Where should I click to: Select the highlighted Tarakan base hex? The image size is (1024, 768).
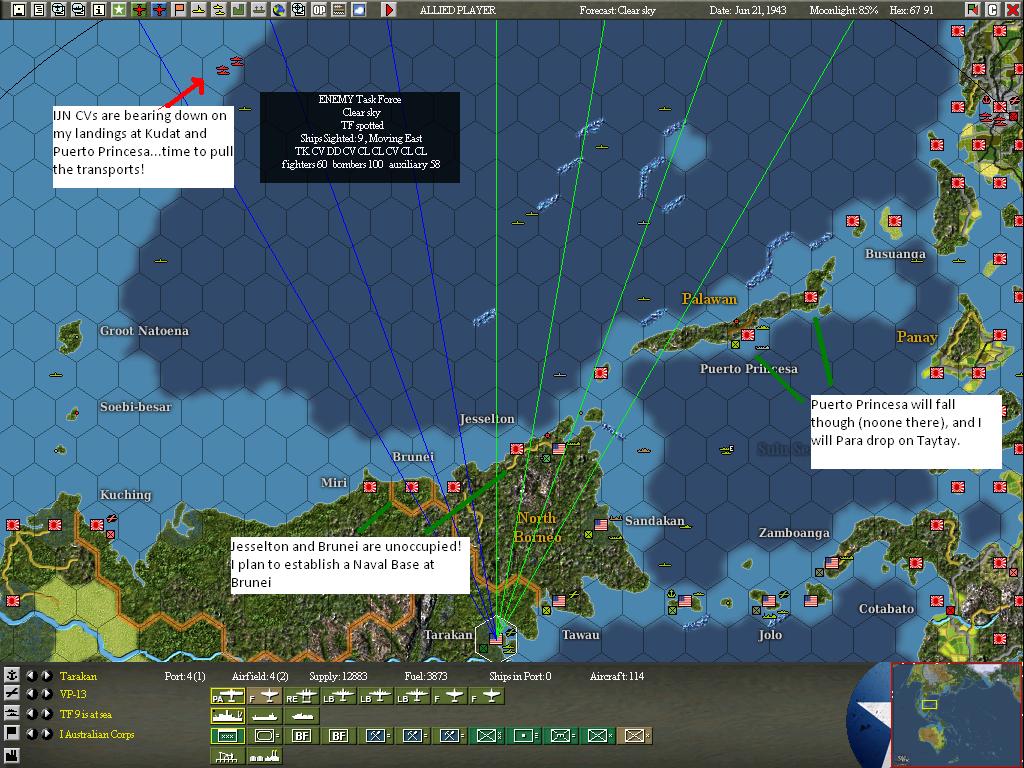(496, 637)
